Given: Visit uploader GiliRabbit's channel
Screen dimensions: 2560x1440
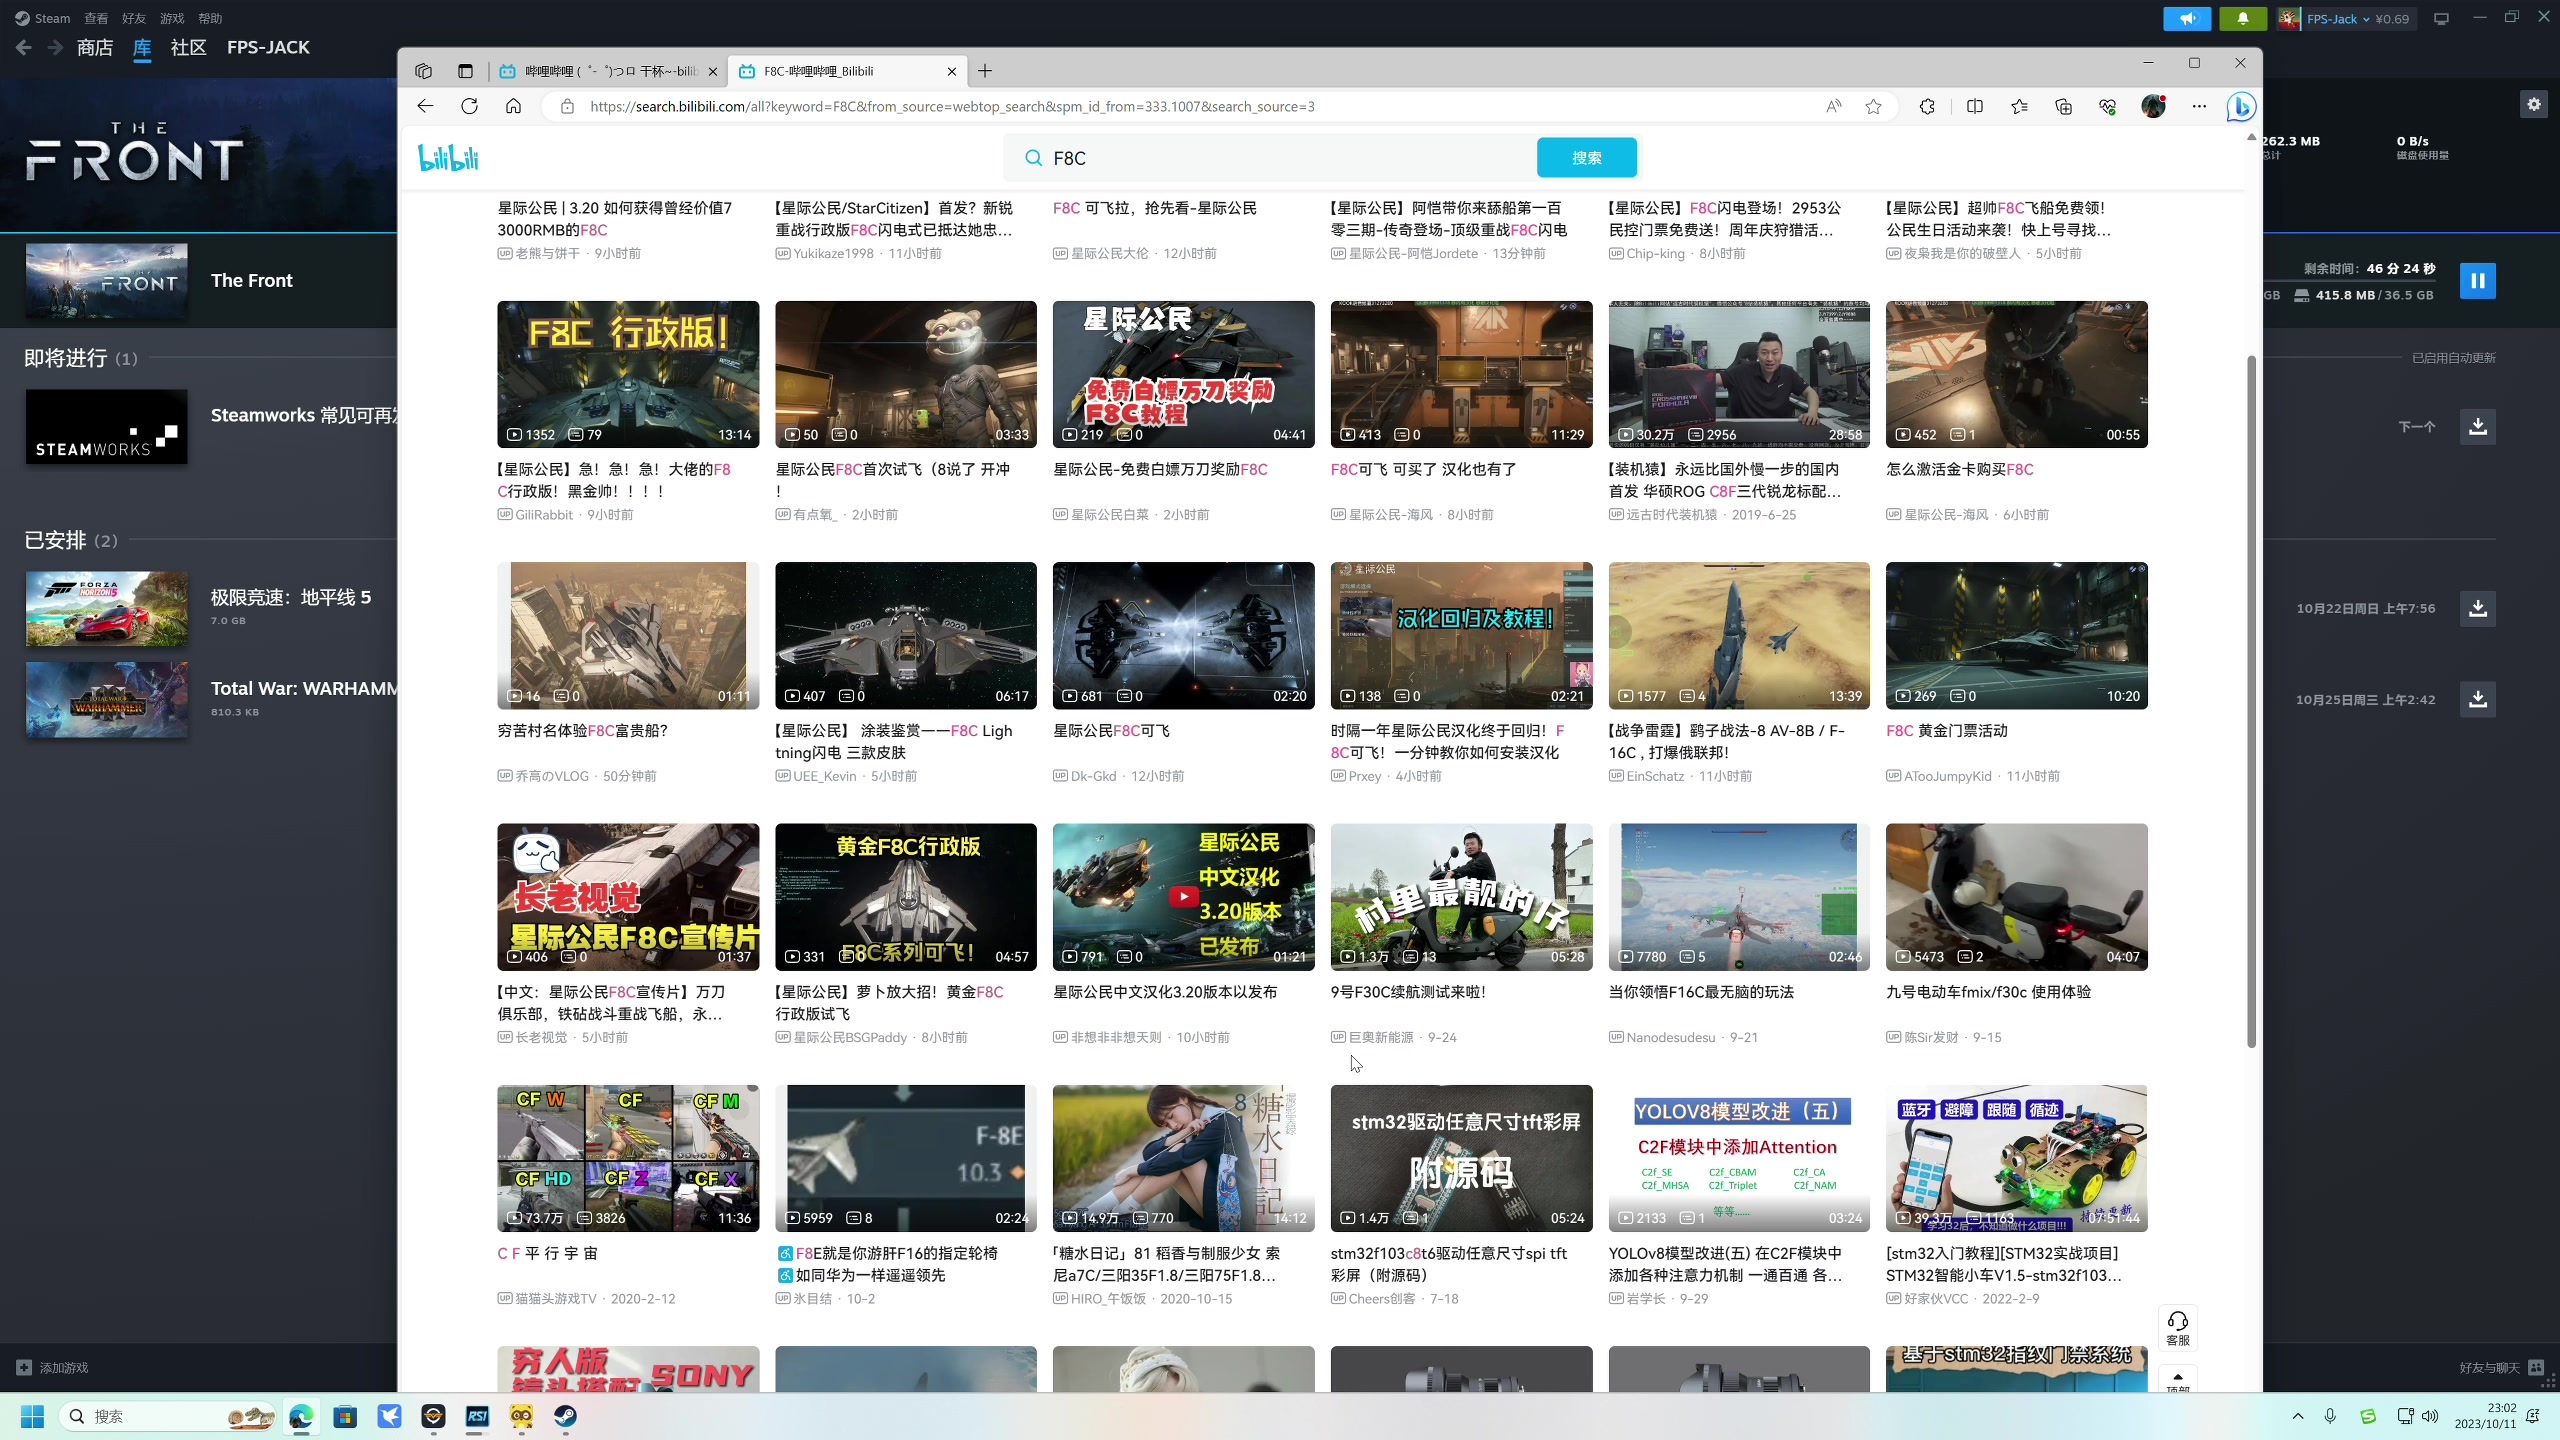Looking at the screenshot, I should click(544, 515).
